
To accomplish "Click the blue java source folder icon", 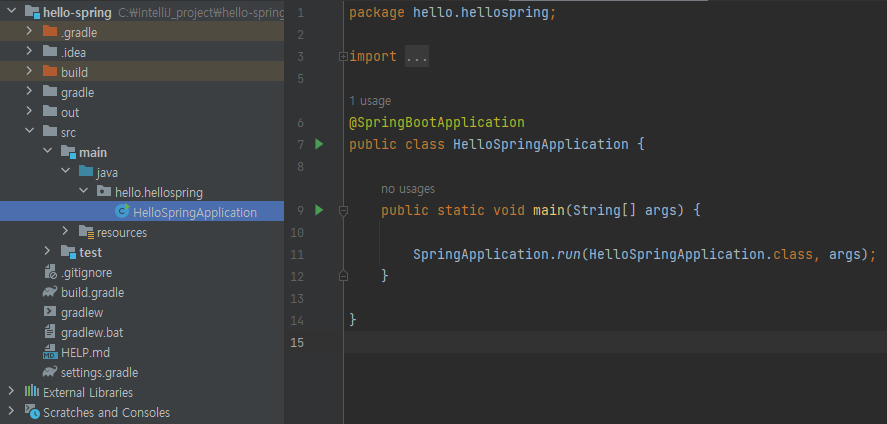I will point(86,172).
